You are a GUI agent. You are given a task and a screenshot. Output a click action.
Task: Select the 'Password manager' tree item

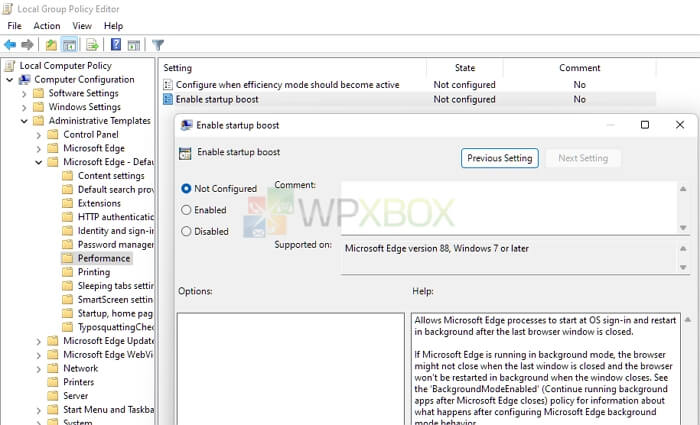click(116, 245)
